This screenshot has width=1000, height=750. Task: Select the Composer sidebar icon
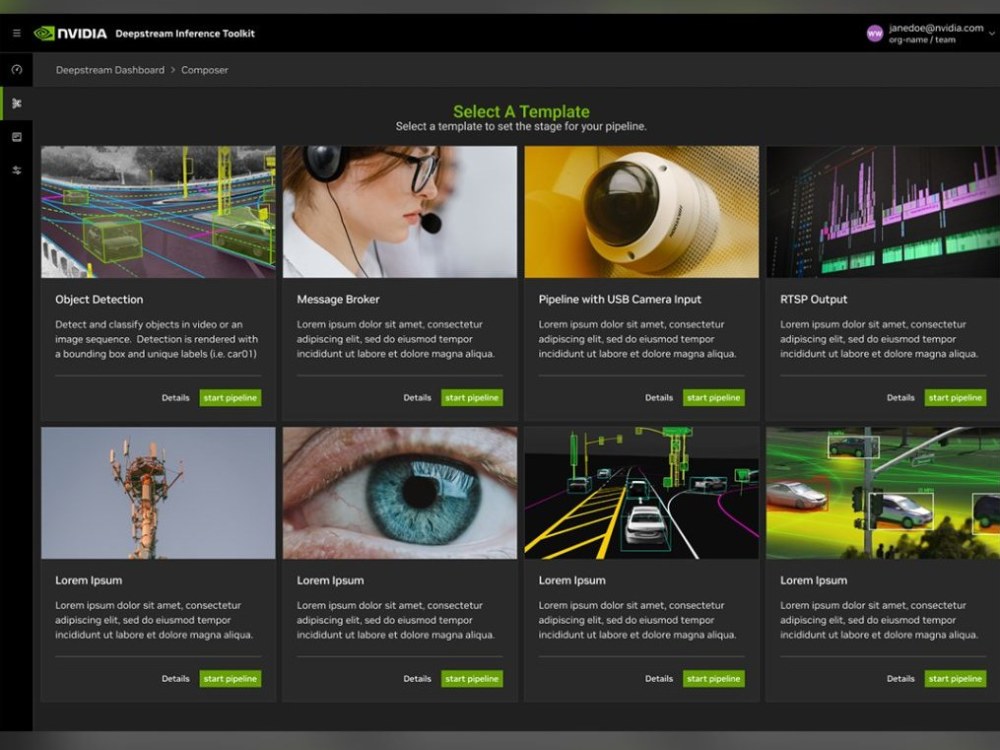tap(17, 103)
